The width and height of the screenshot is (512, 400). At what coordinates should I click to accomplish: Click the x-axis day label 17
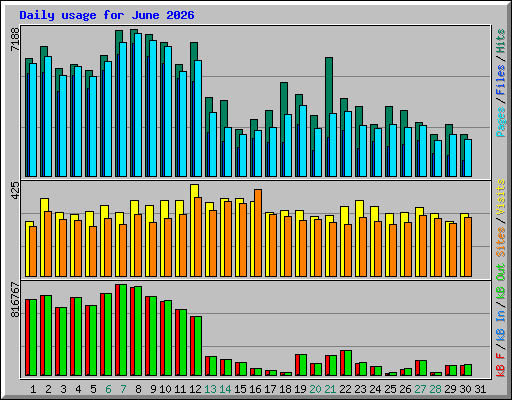[270, 389]
